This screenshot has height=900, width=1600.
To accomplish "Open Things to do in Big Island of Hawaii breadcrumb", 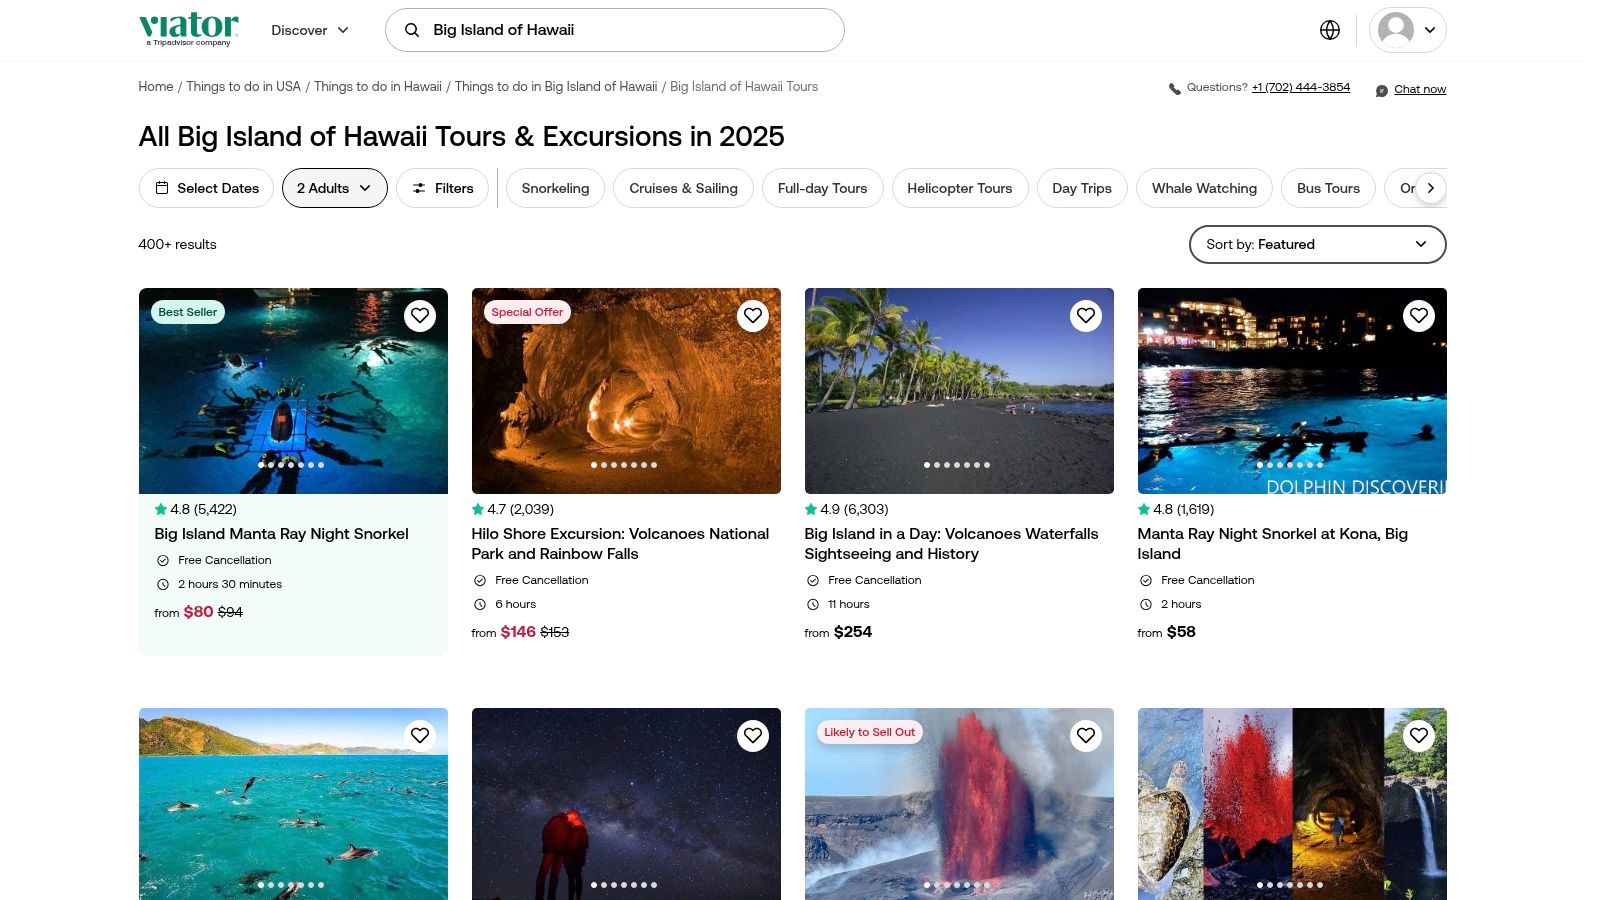I will [556, 87].
